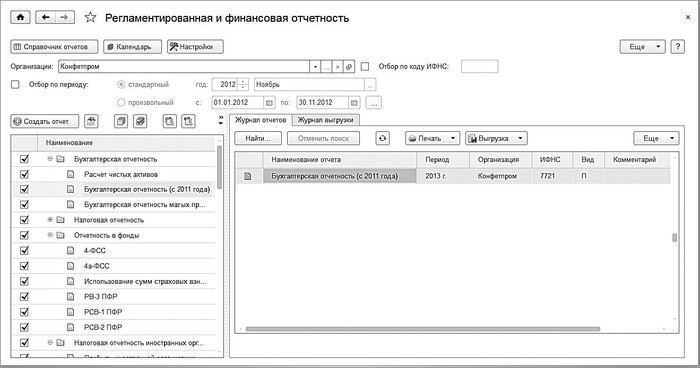Expand the hidden toolbar commands chevron
The height and width of the screenshot is (368, 700).
point(221,120)
